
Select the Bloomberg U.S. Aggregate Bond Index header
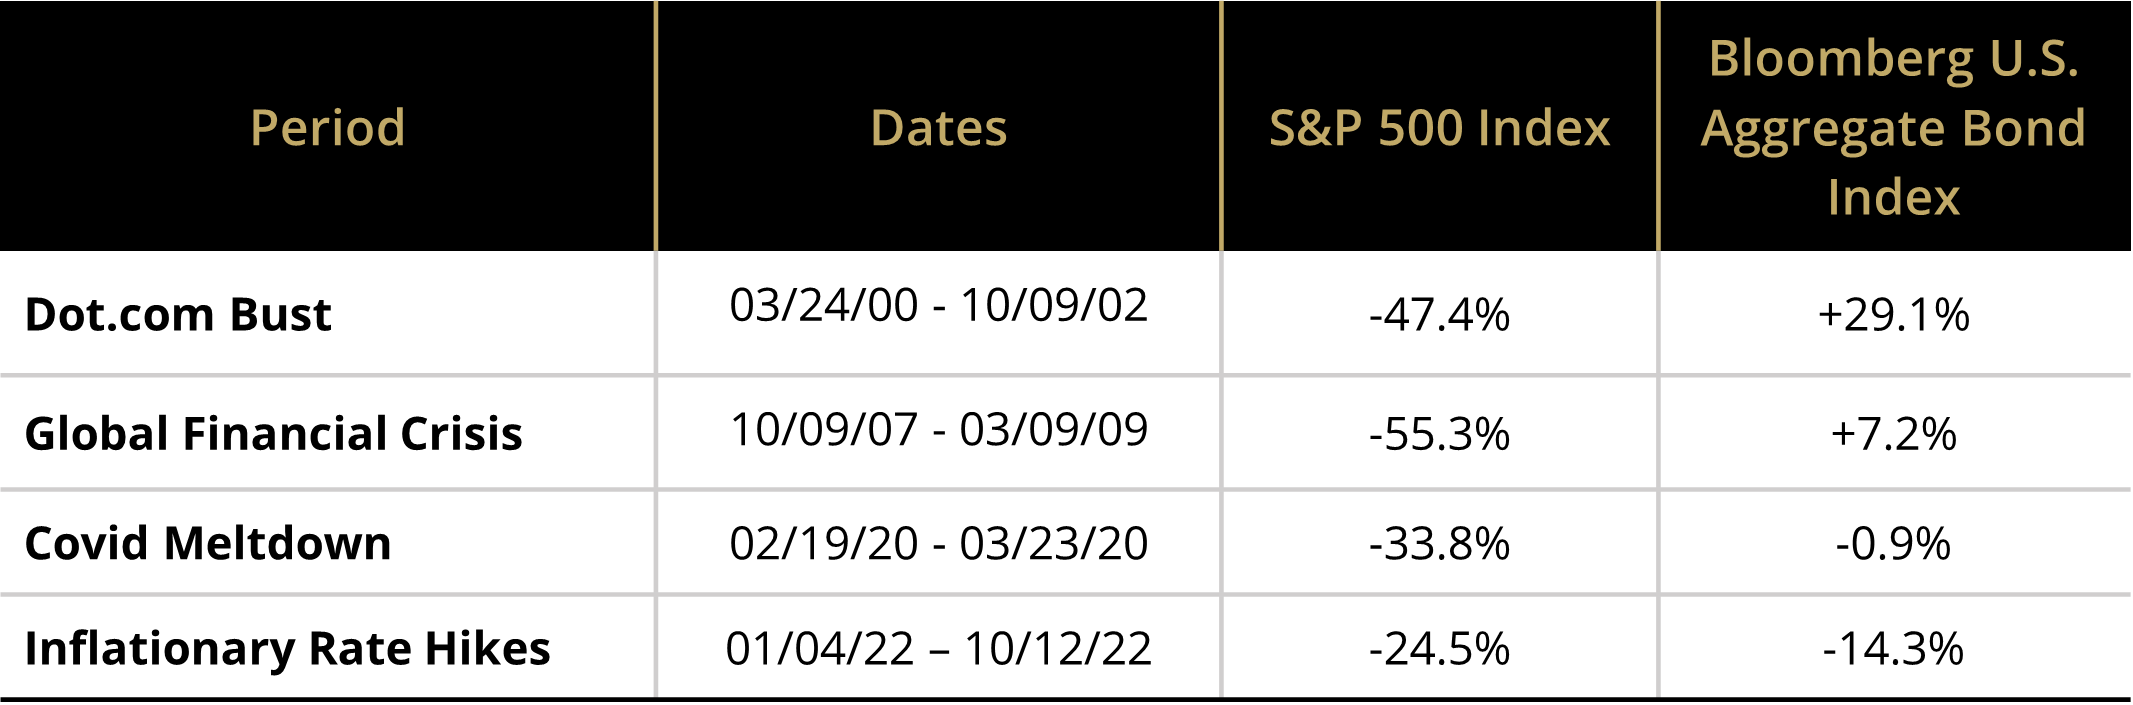[1893, 127]
